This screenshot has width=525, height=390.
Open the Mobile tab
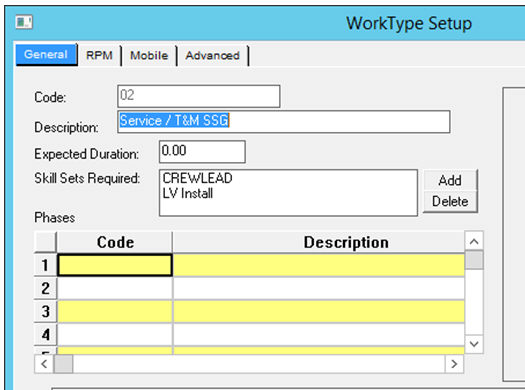[x=149, y=55]
